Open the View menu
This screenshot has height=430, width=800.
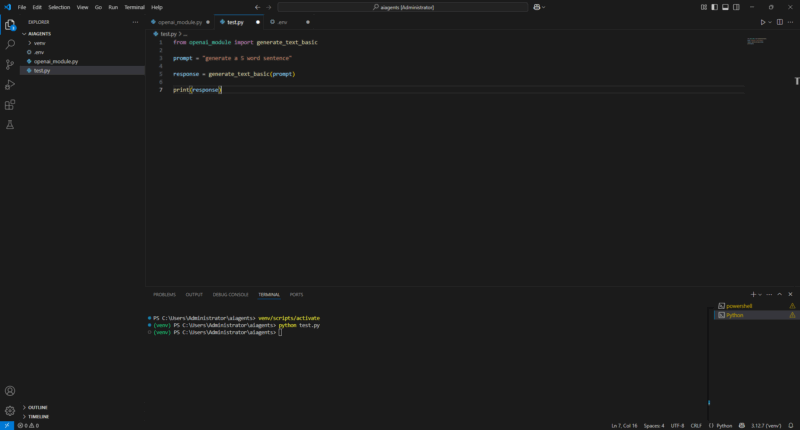pyautogui.click(x=82, y=7)
